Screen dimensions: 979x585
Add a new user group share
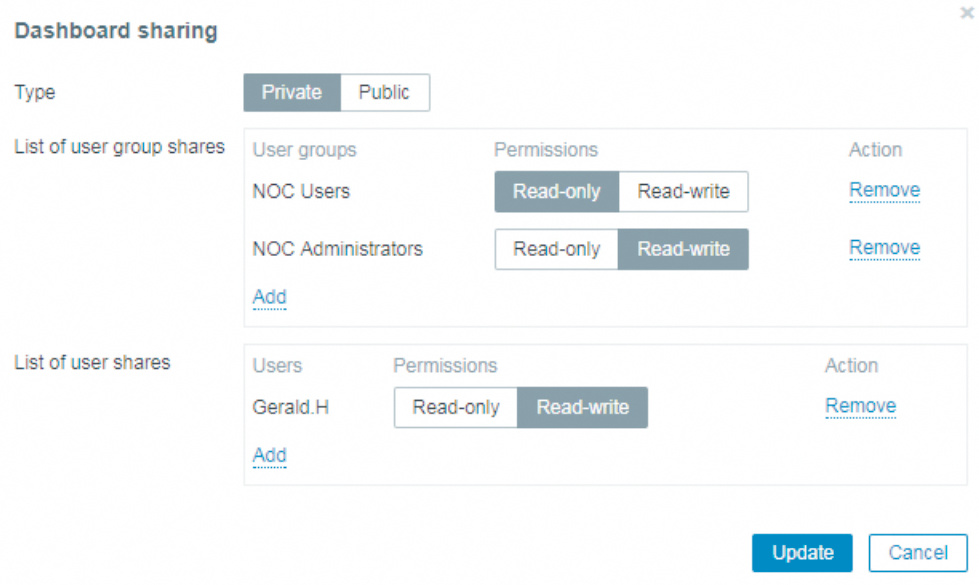tap(269, 297)
